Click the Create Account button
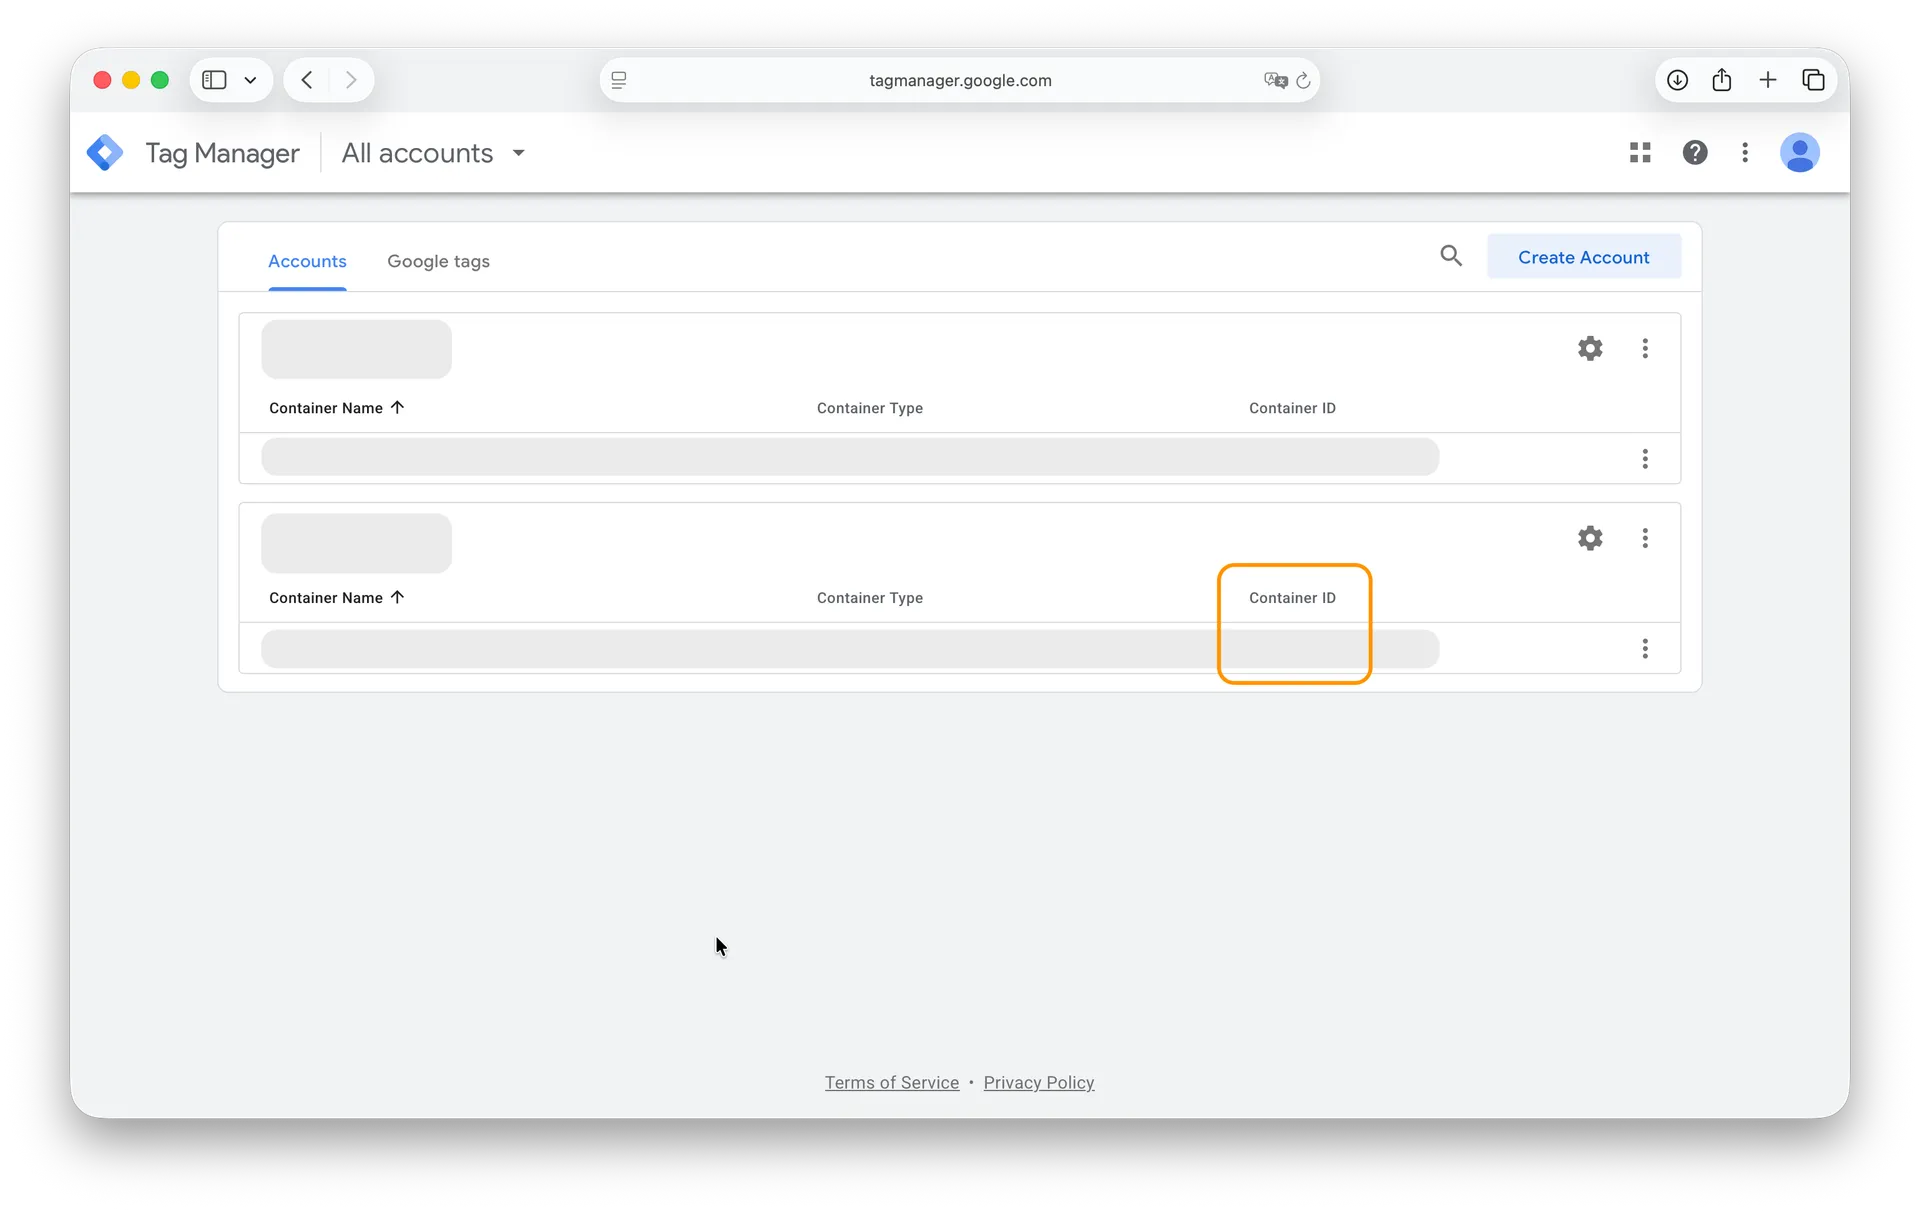 click(x=1584, y=257)
